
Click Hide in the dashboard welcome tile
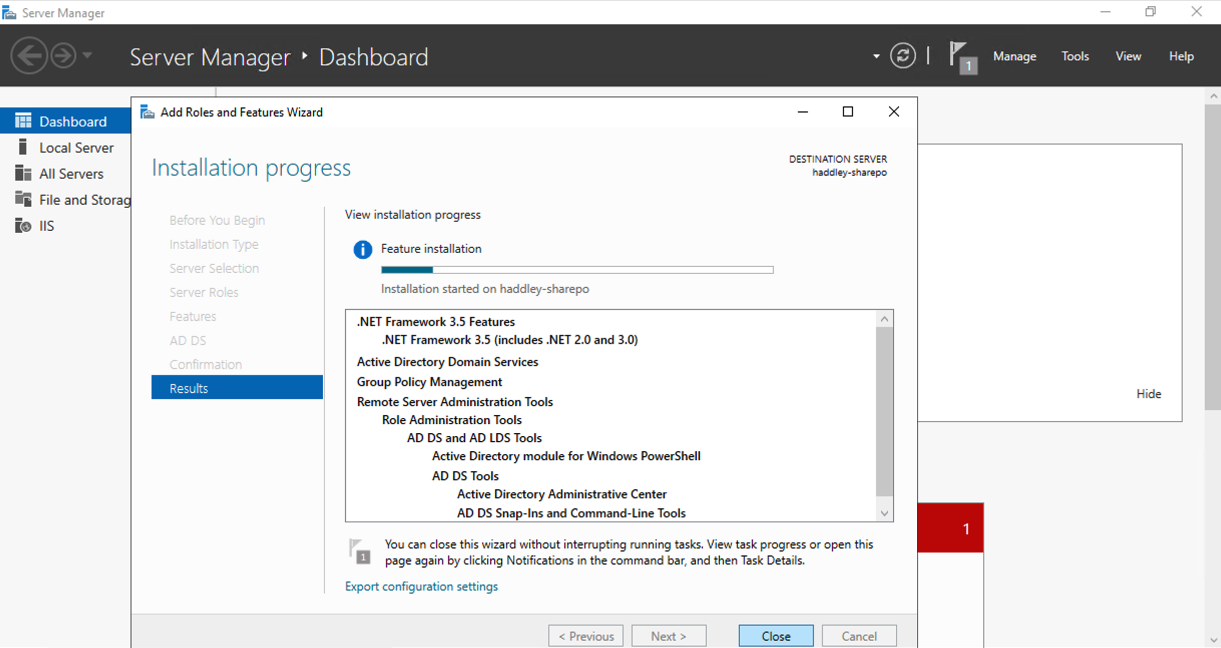click(1149, 394)
